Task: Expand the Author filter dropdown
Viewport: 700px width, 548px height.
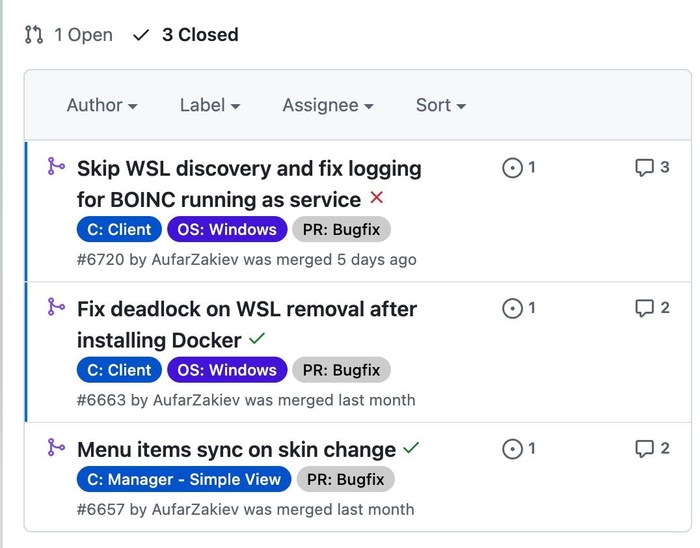Action: [102, 105]
